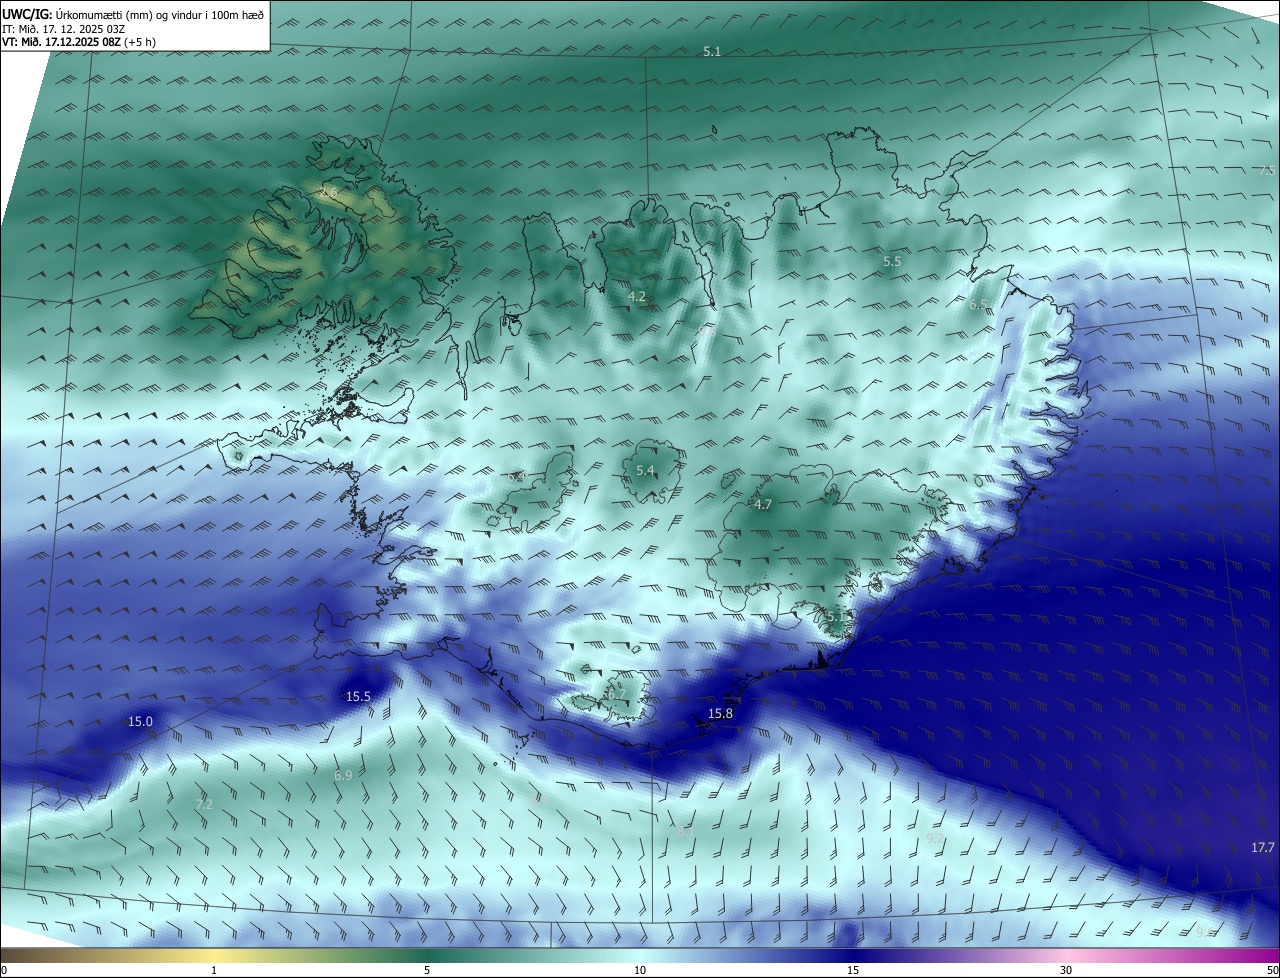Click the 4.7 value label on the map
The width and height of the screenshot is (1280, 978).
[762, 505]
